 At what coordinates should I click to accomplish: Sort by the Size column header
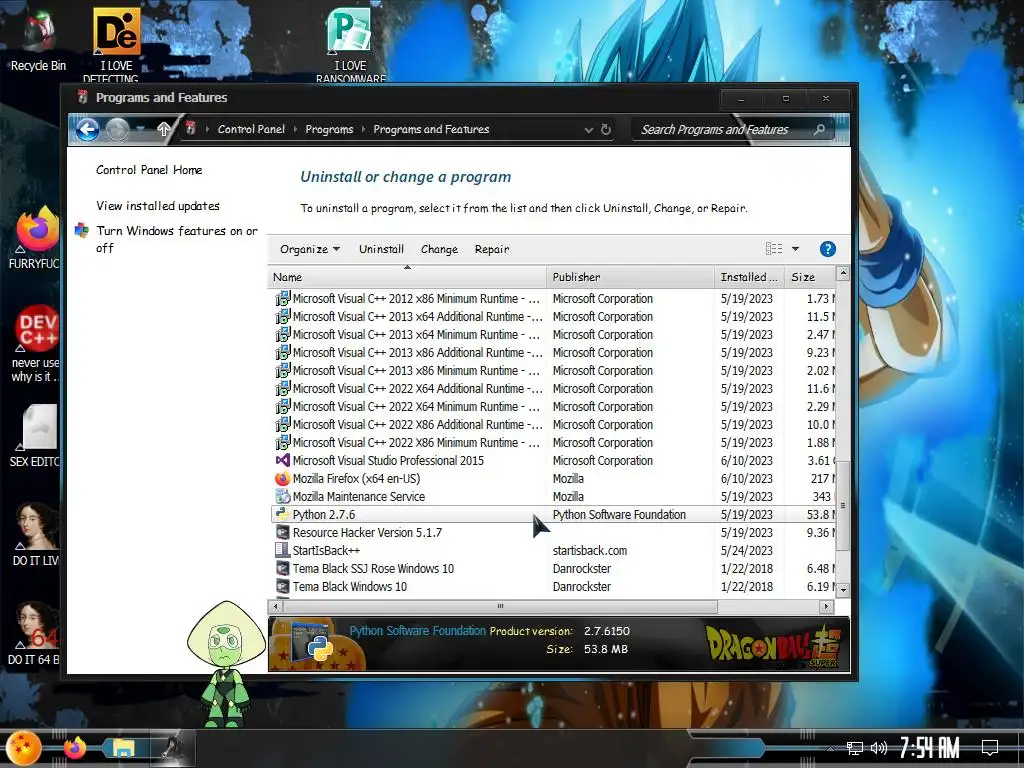810,277
